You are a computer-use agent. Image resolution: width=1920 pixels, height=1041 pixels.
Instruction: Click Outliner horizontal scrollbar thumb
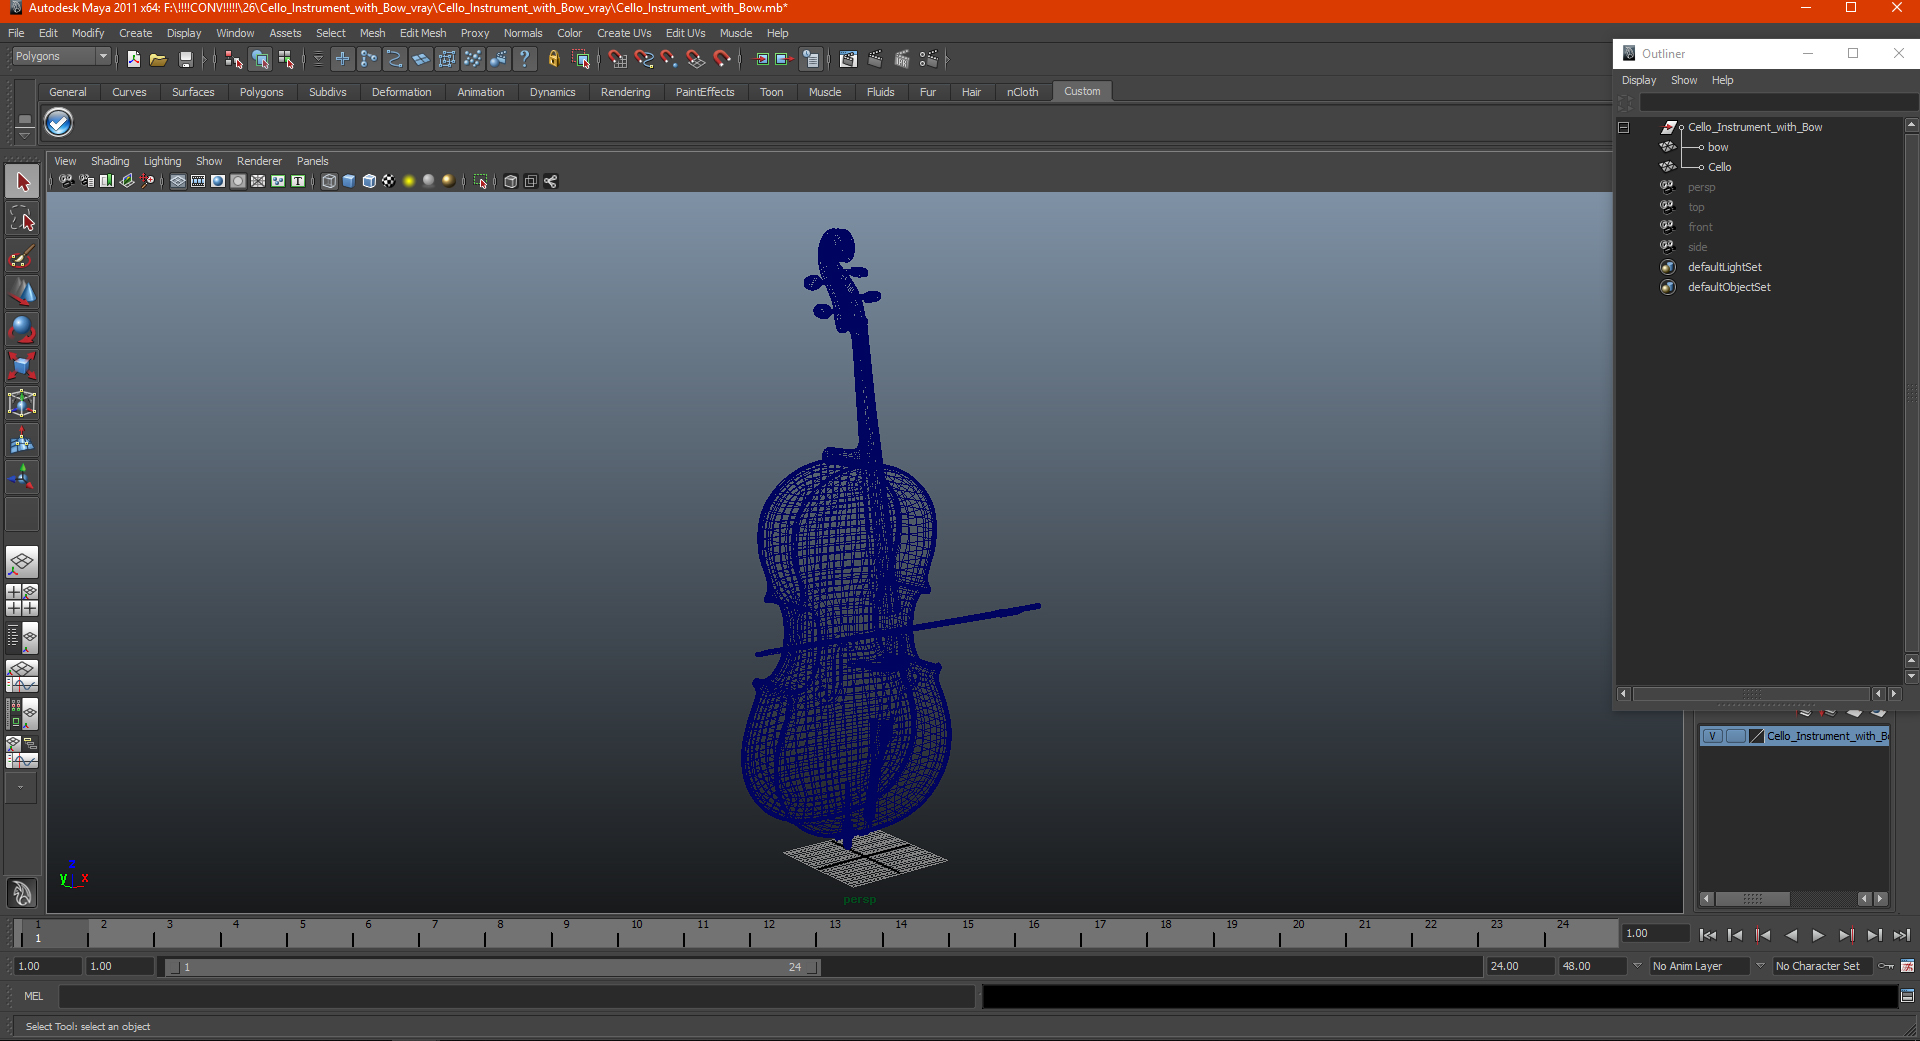(x=1751, y=694)
